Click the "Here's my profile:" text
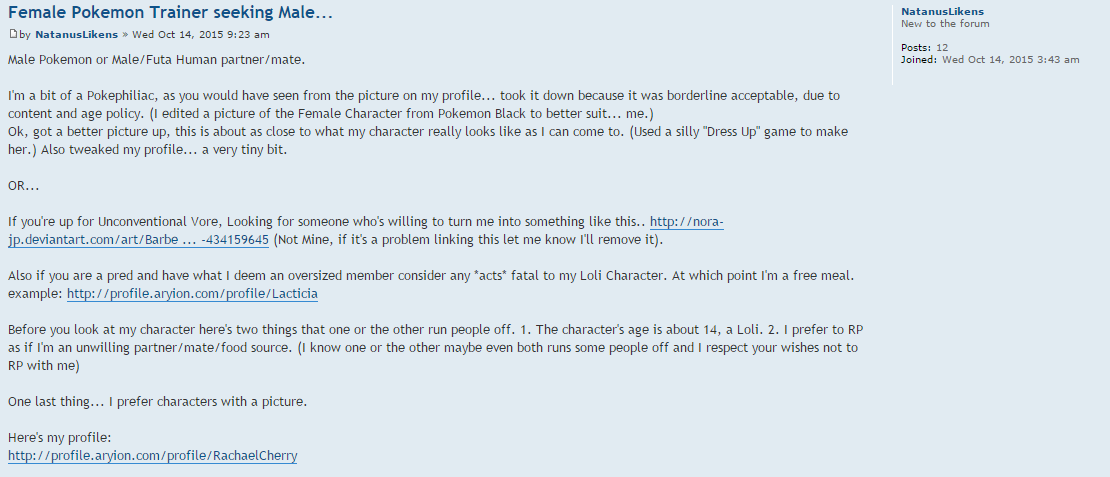Screen dimensions: 1110x477 (57, 438)
